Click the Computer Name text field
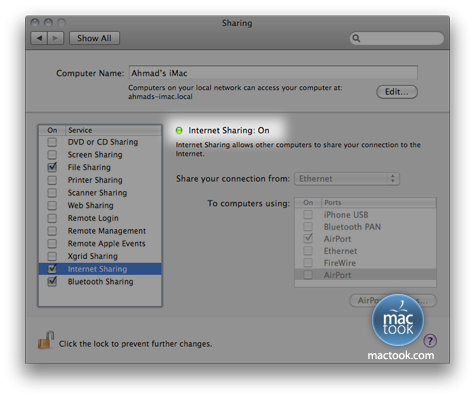 tap(273, 73)
